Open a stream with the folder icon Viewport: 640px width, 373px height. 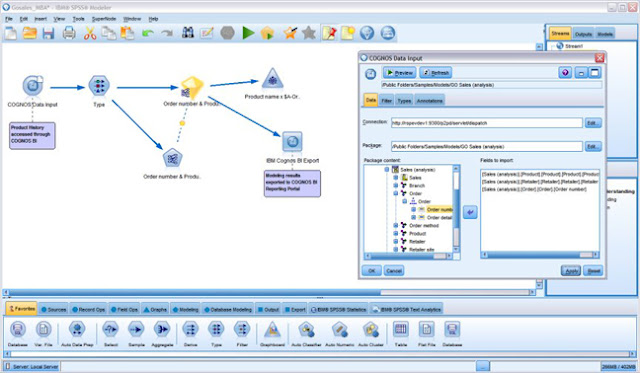pyautogui.click(x=30, y=33)
